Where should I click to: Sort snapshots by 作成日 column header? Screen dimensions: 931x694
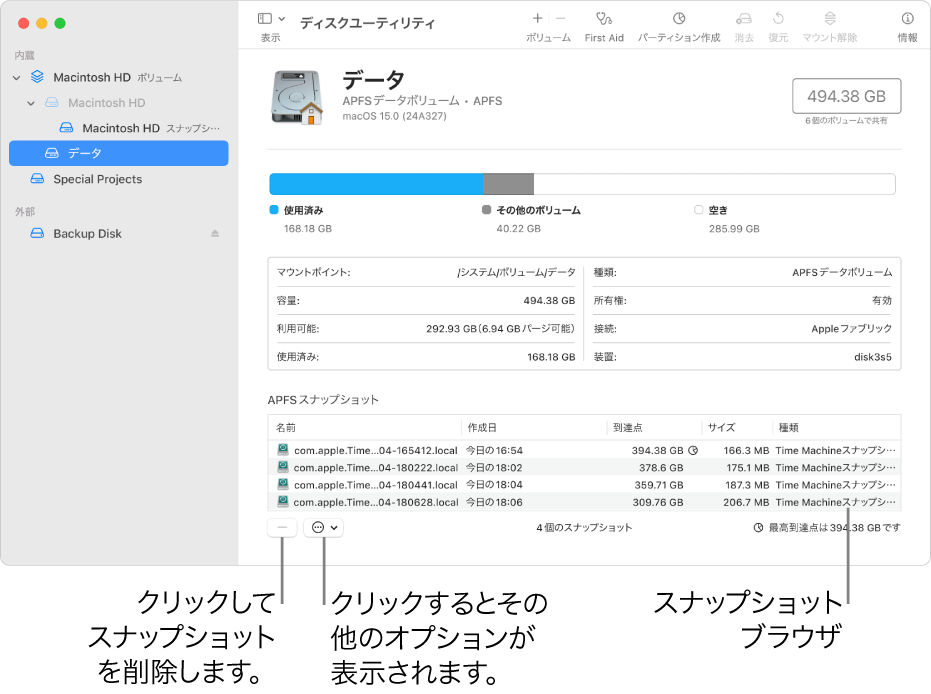pyautogui.click(x=534, y=427)
